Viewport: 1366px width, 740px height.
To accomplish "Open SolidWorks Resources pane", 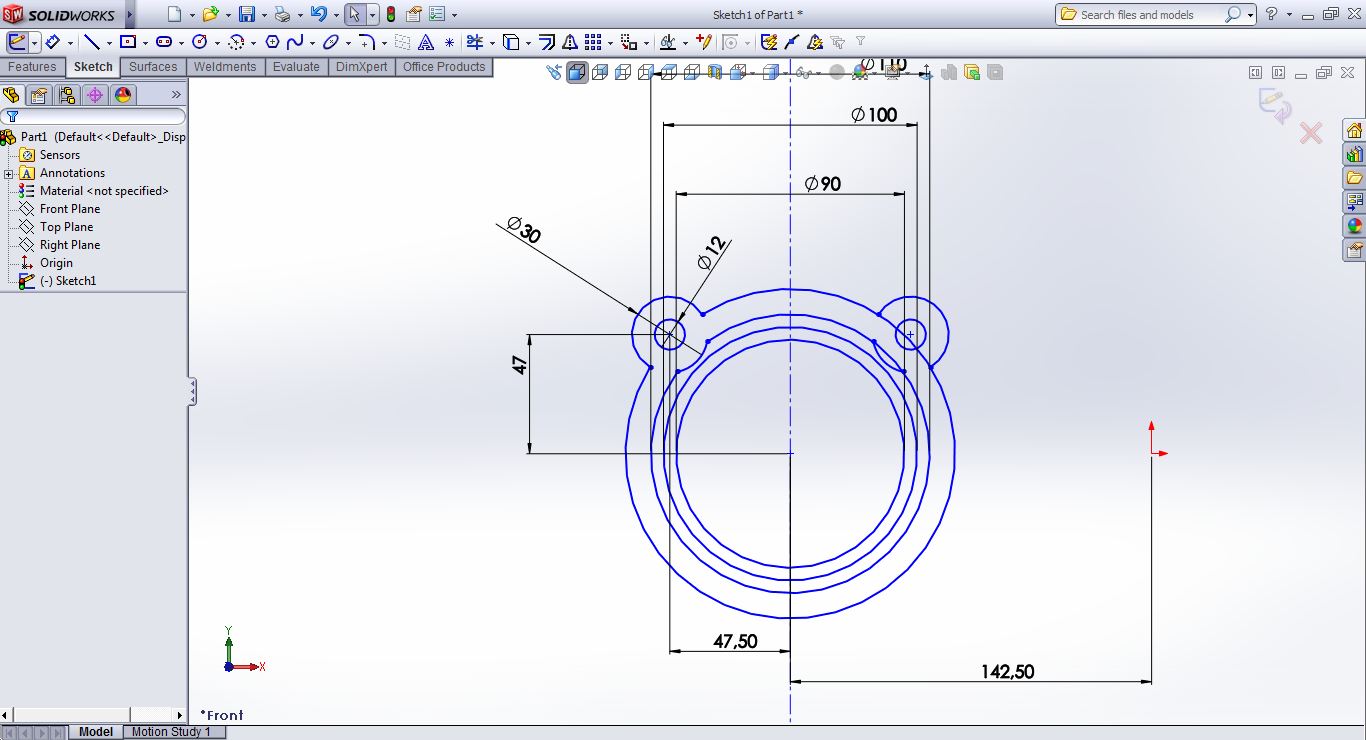I will (1354, 129).
